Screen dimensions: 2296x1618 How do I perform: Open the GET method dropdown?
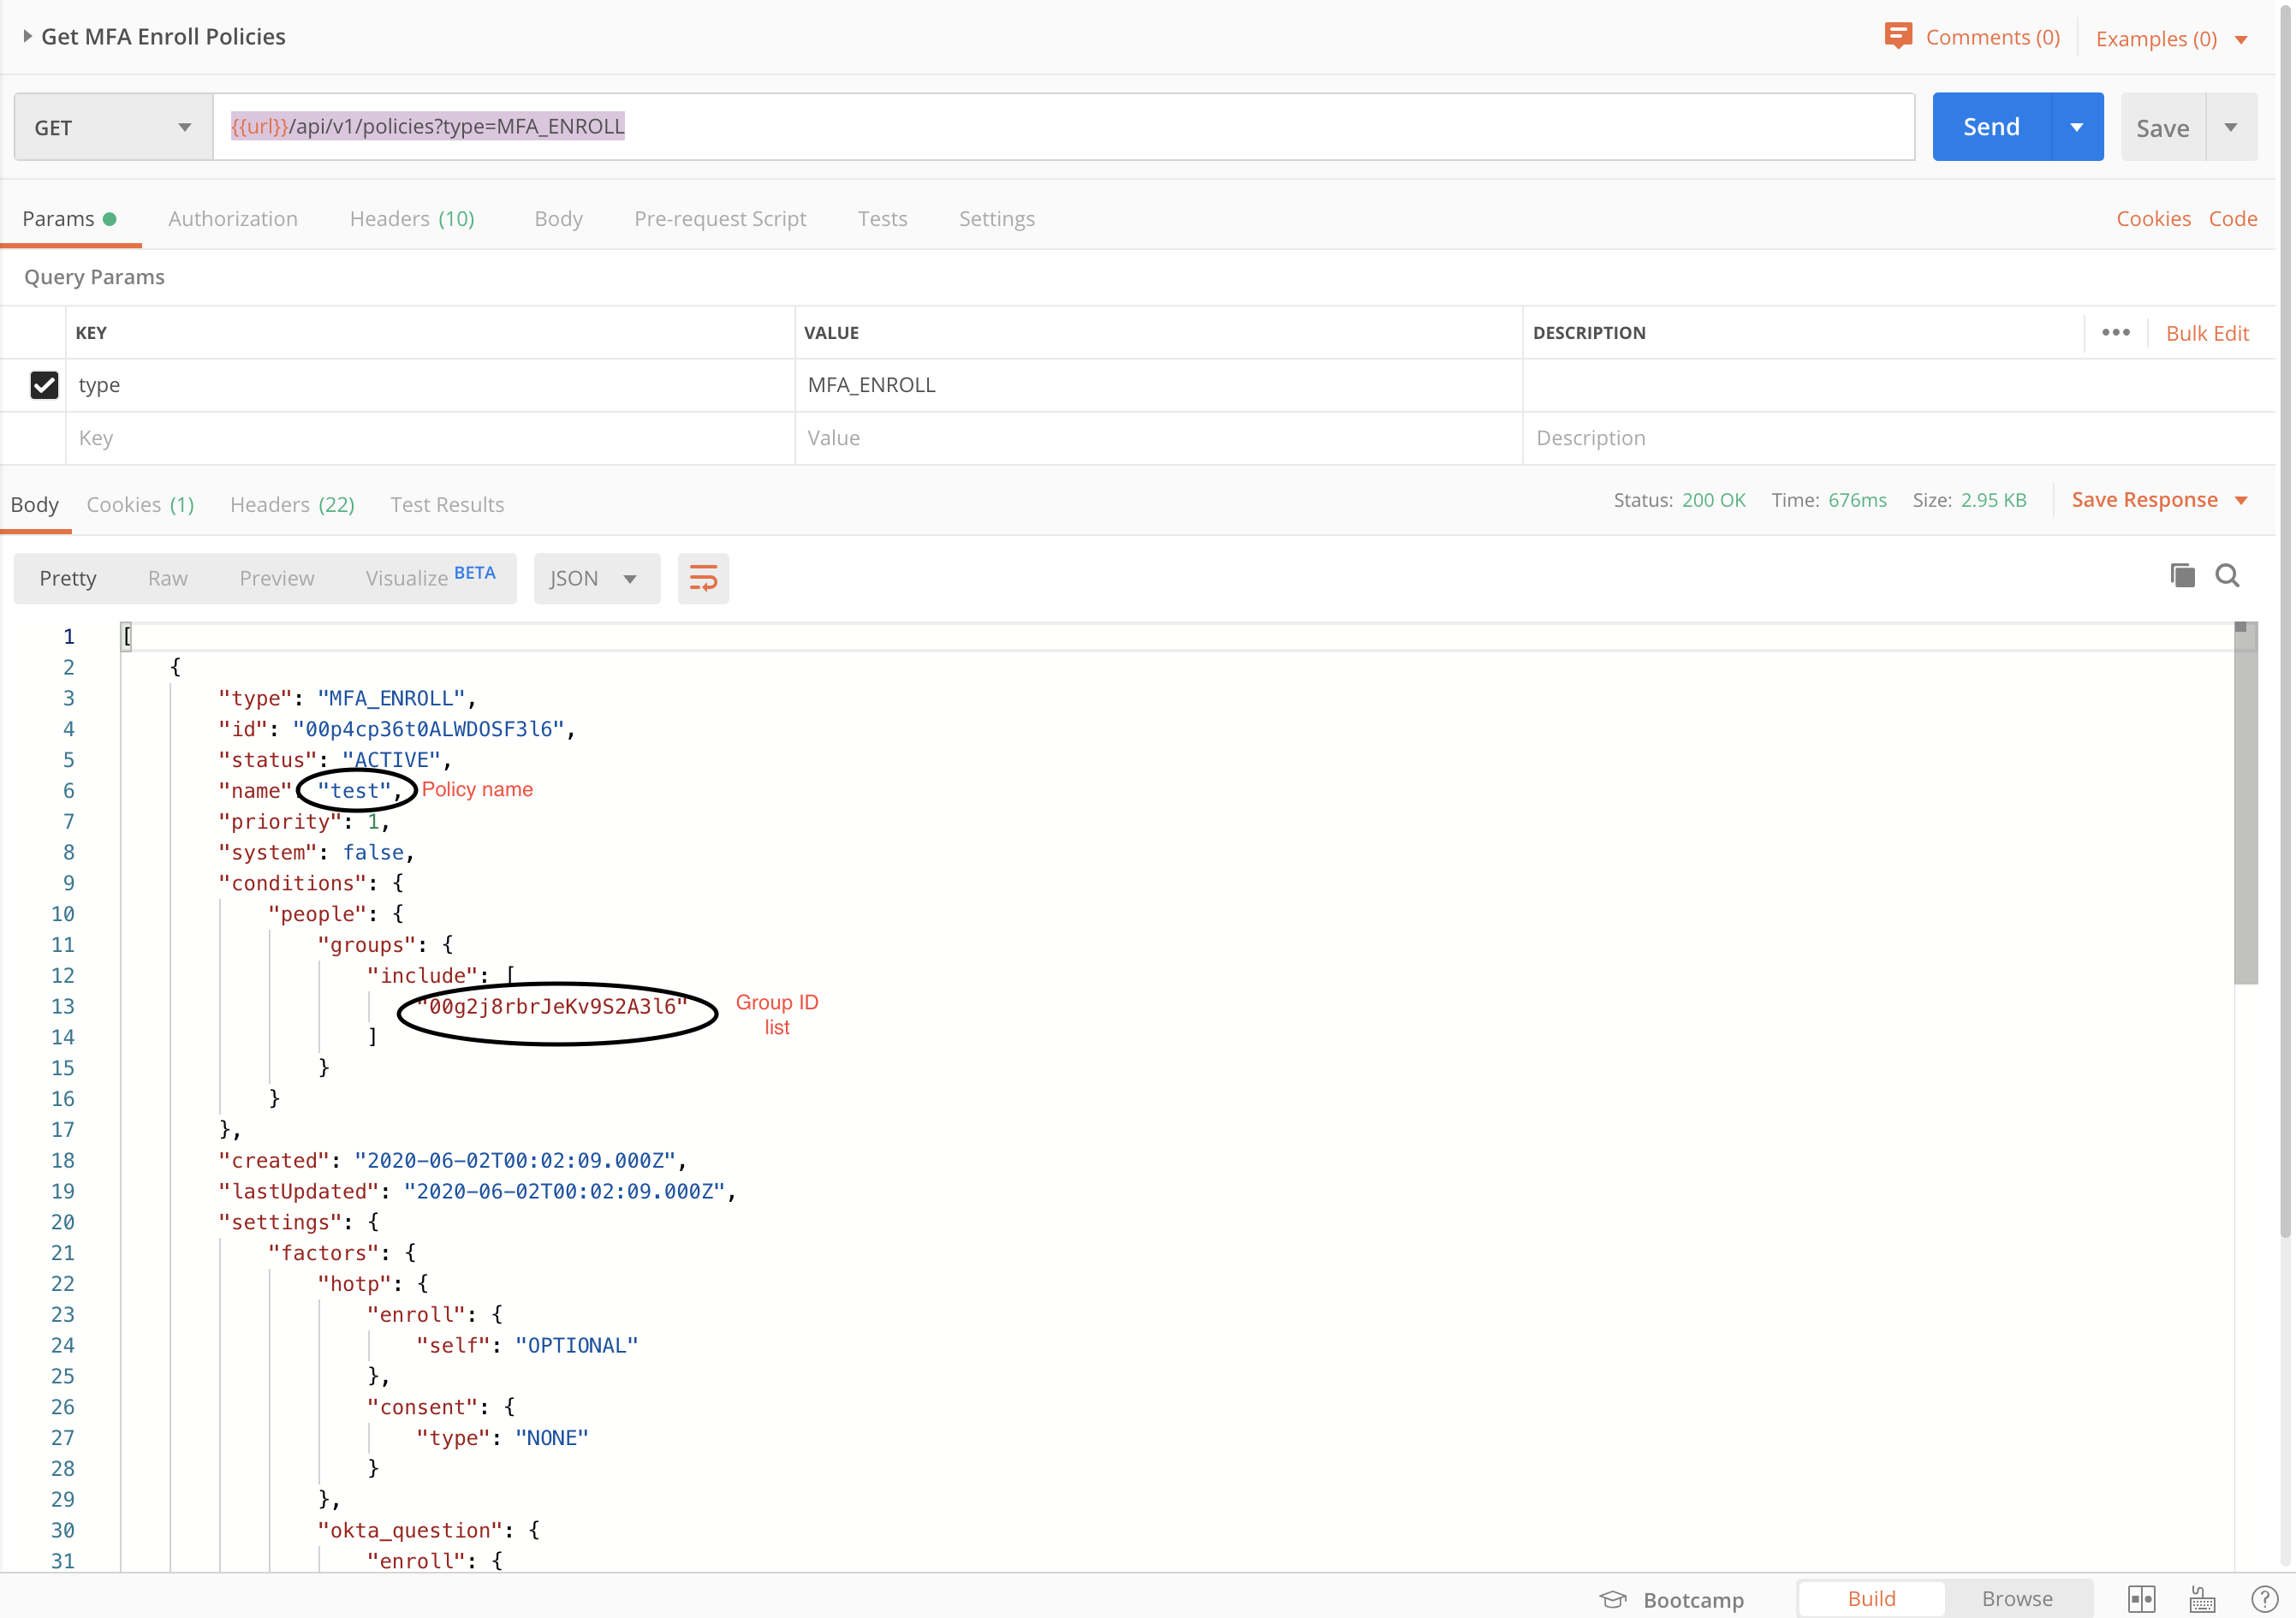(x=112, y=127)
